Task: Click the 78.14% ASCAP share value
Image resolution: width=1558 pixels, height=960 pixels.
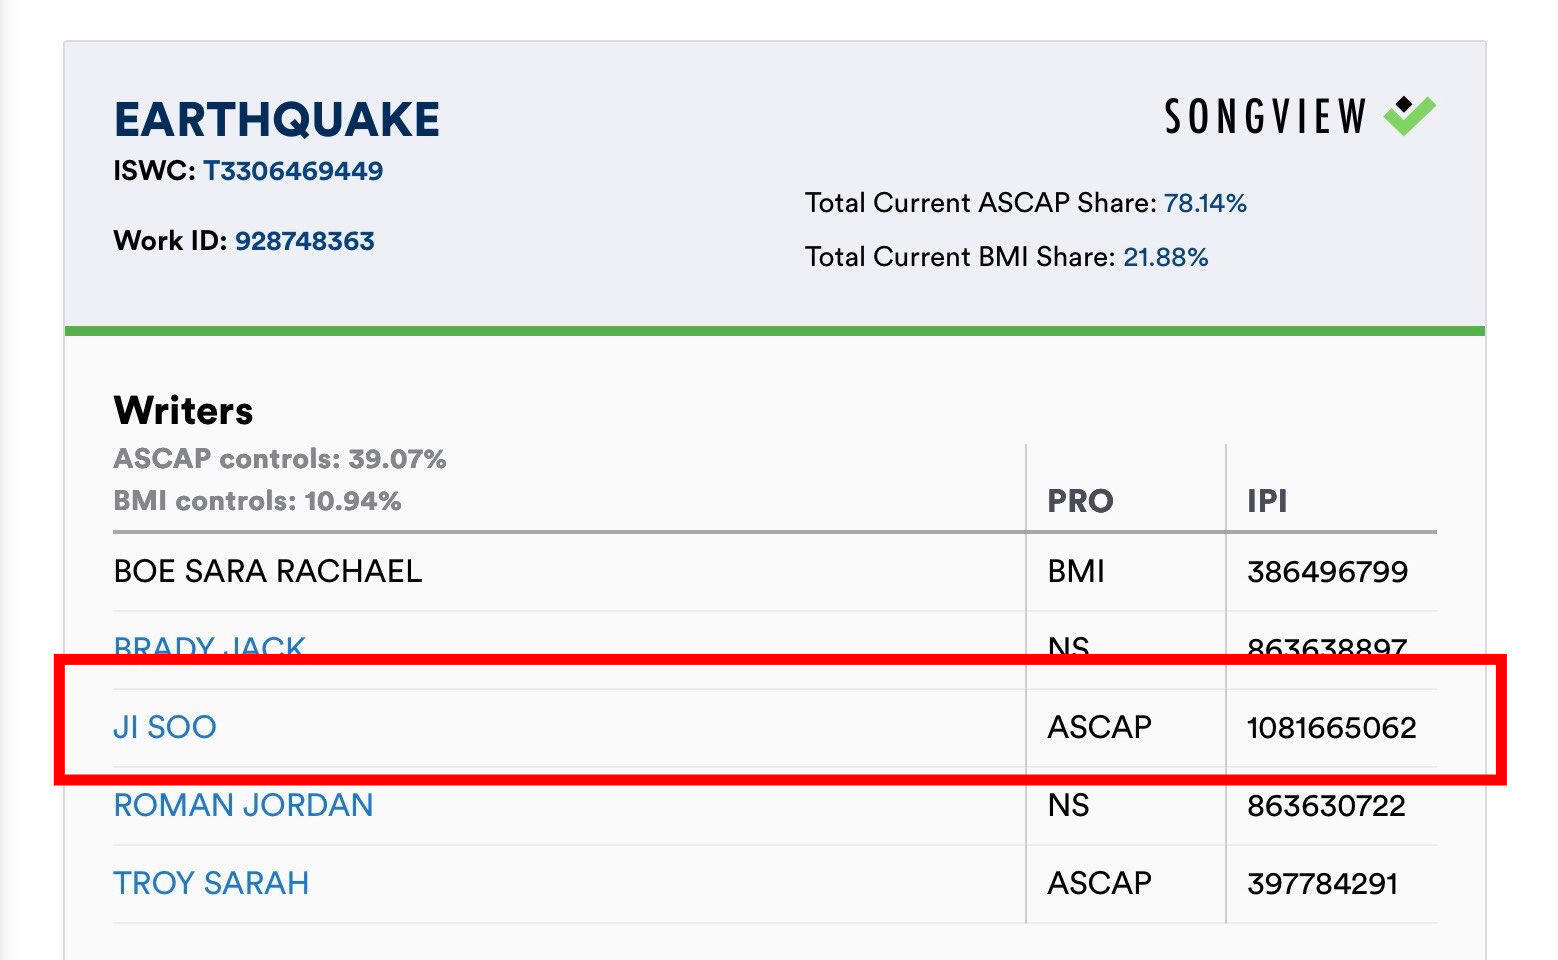Action: (x=1205, y=203)
